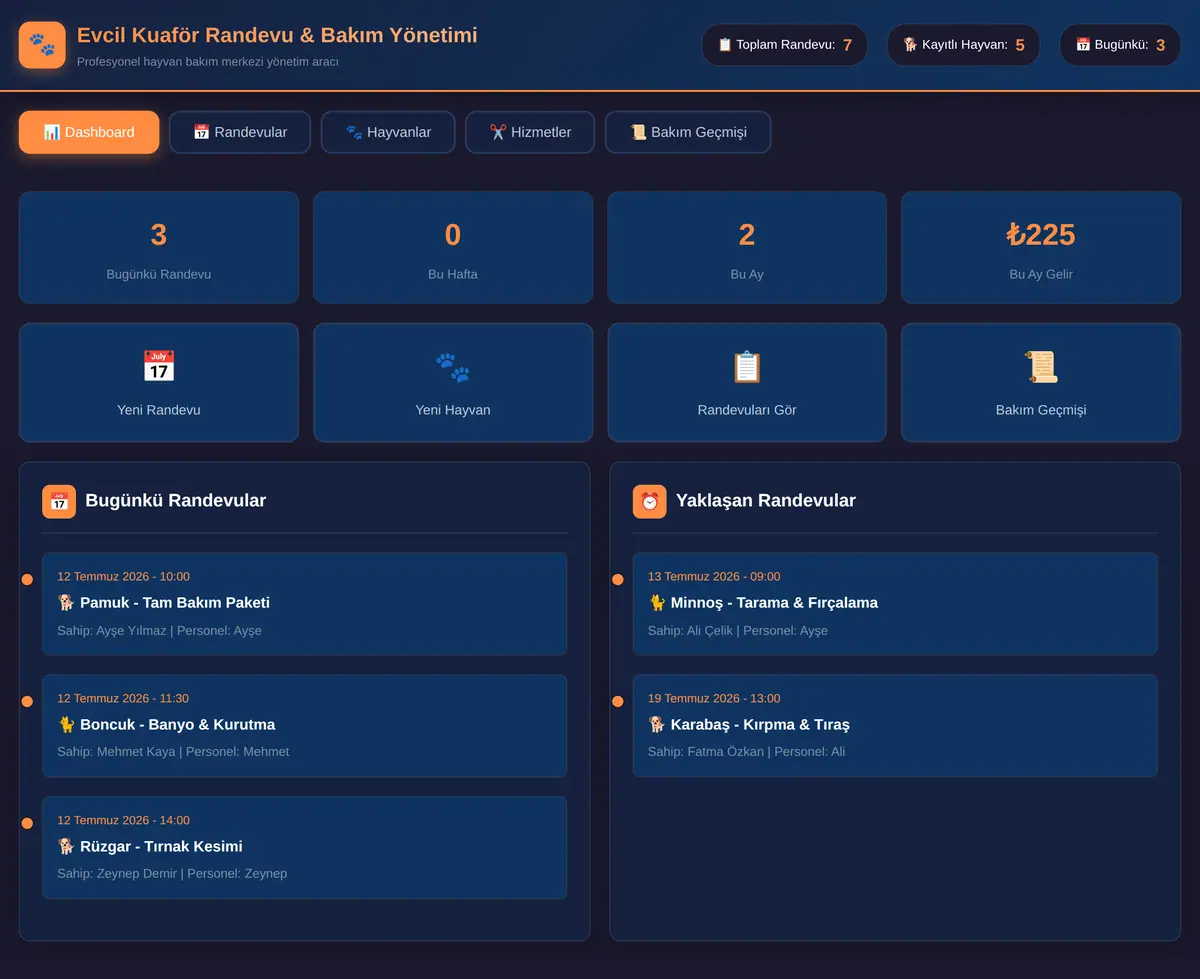
Task: Click the scroll icon on Bakım Geçmişi card
Action: 1041,366
